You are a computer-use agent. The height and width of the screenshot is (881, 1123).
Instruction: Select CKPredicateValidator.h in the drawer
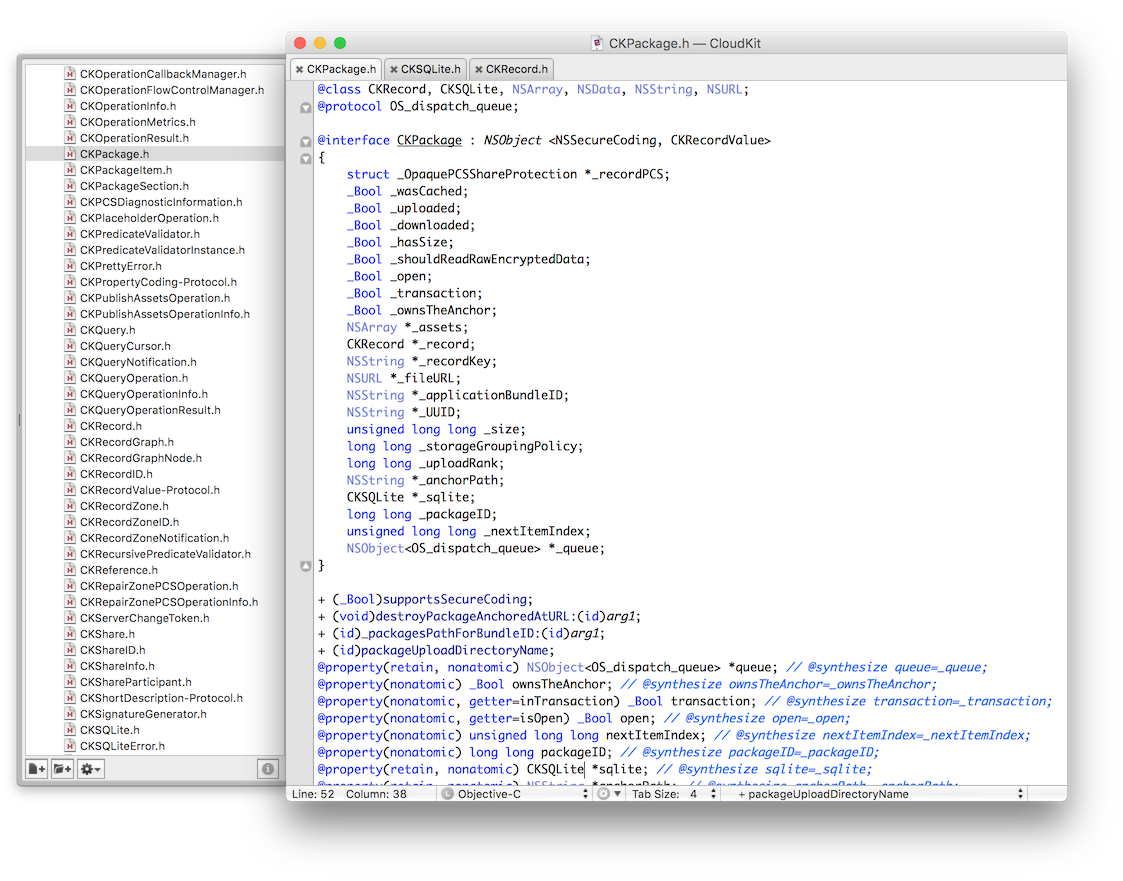tap(140, 234)
